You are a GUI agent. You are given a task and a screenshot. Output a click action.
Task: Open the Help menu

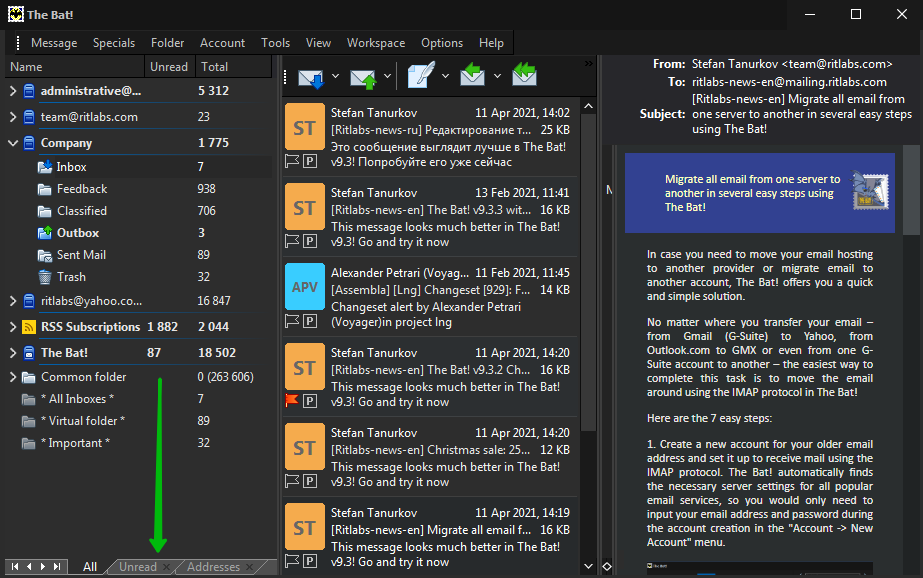491,43
